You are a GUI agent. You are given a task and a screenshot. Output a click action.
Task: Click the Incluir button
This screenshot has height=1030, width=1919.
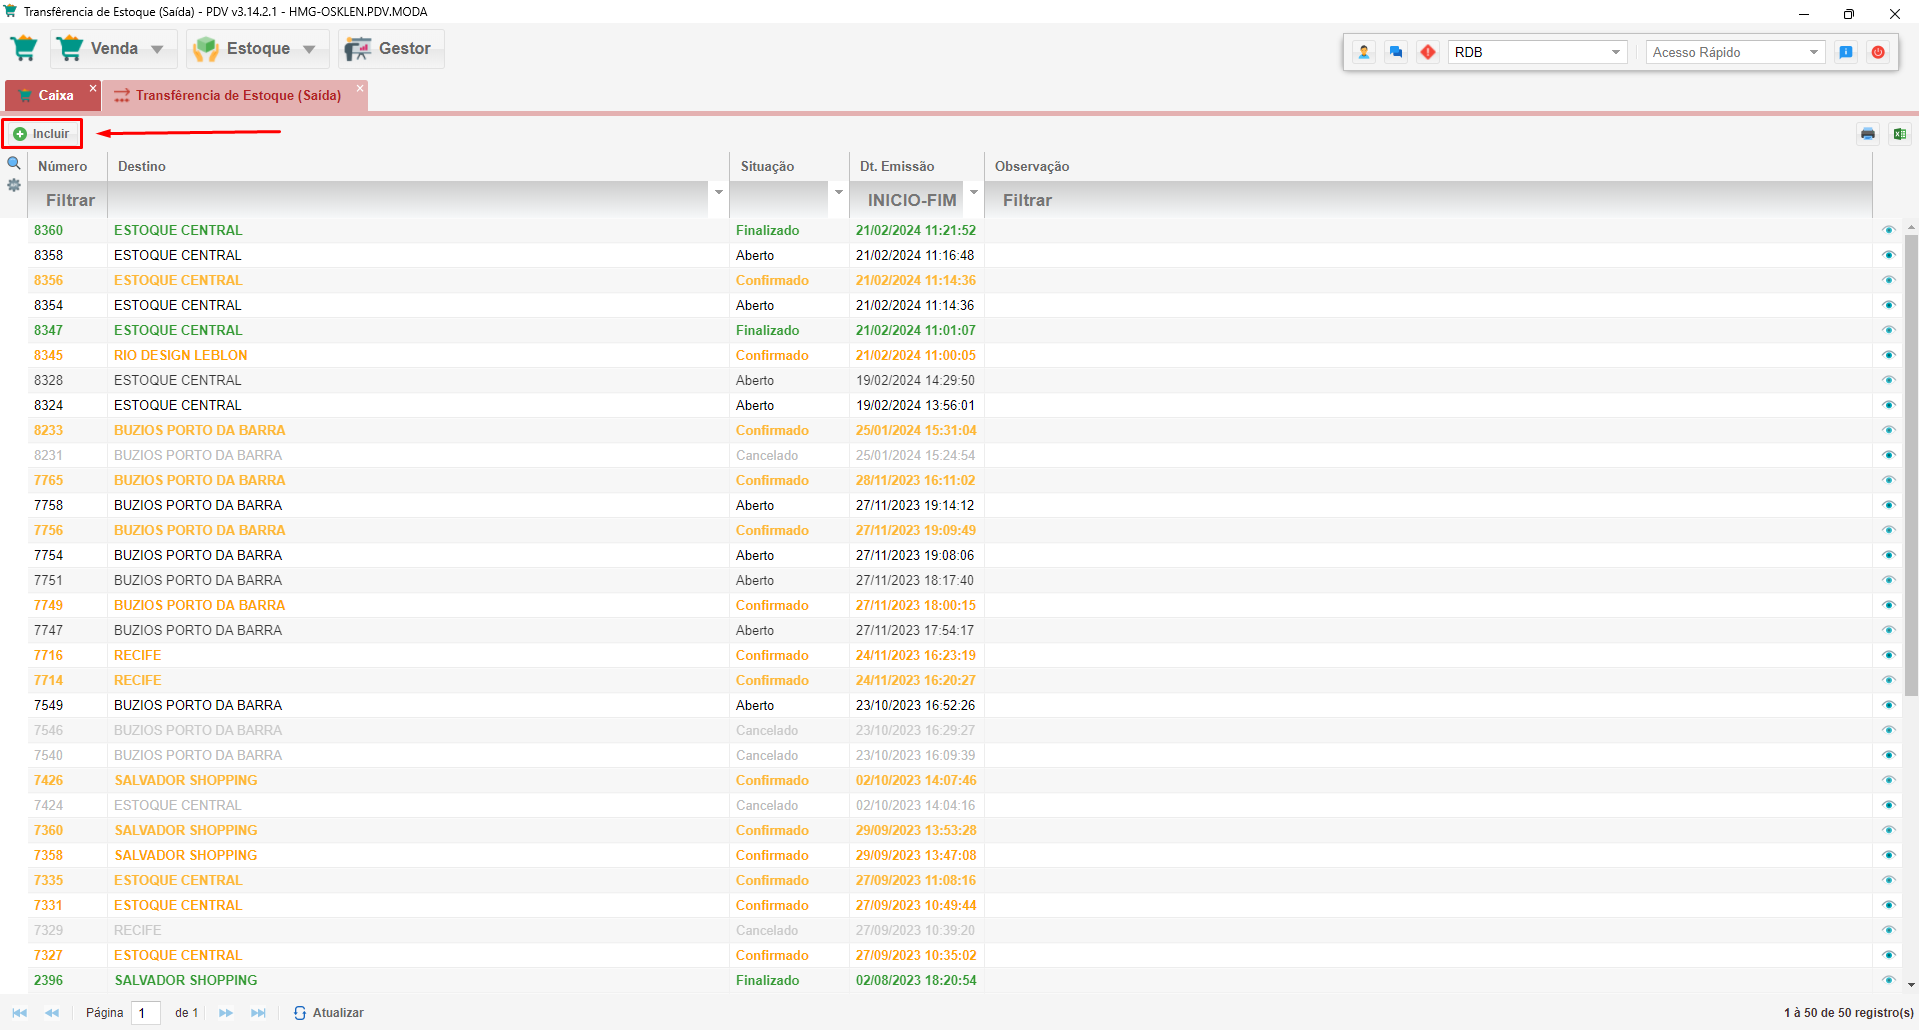coord(42,134)
